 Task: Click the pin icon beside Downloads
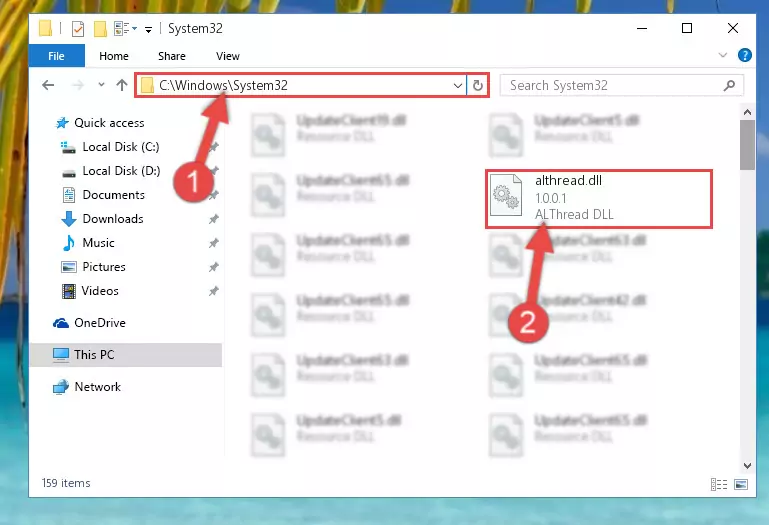[x=213, y=219]
